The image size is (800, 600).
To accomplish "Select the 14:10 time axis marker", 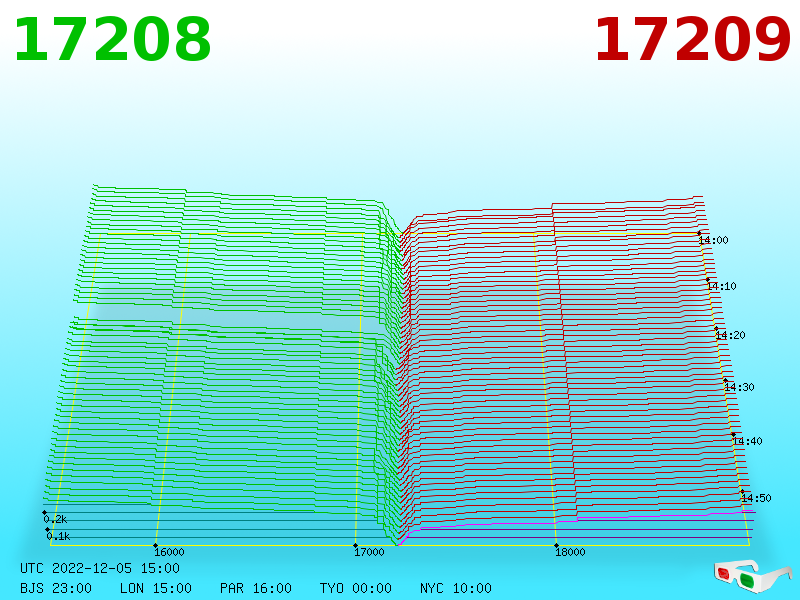I will (721, 286).
